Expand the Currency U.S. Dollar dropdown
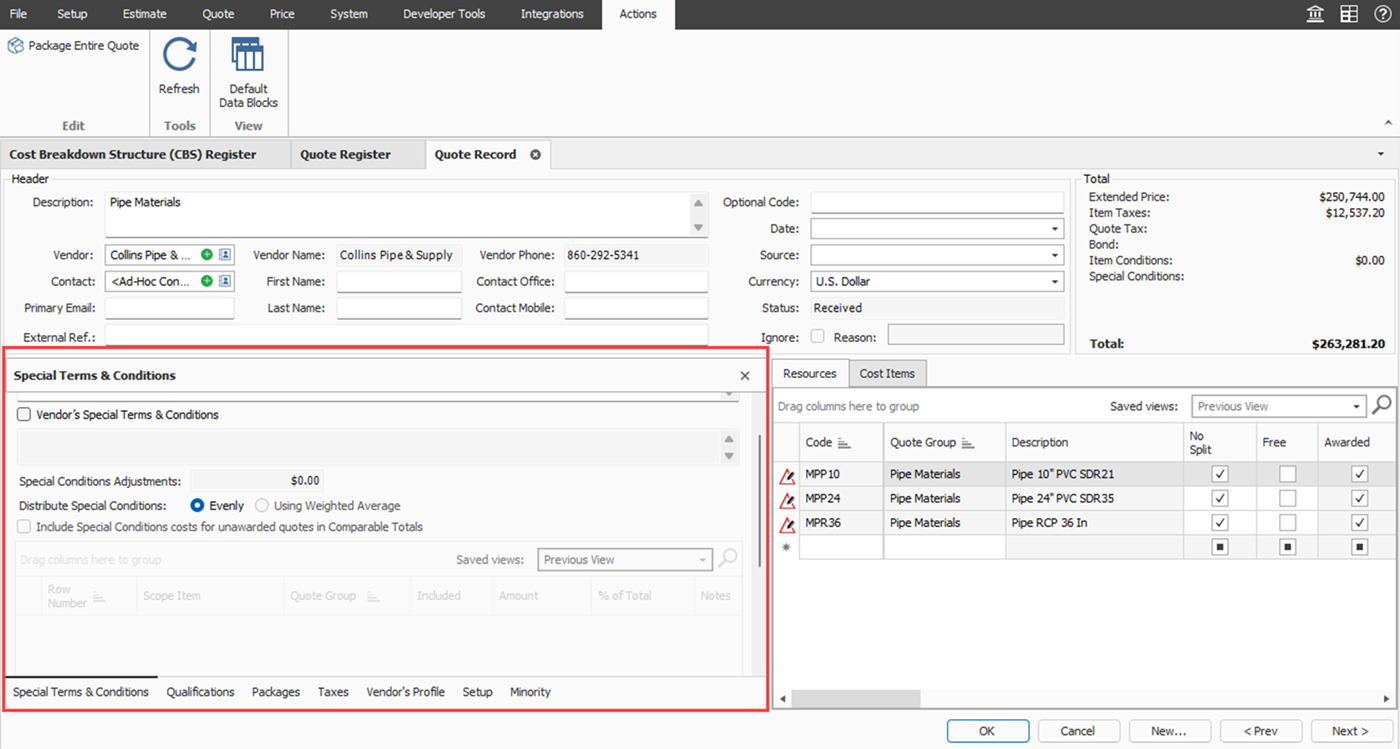Screen dimensions: 1400x749 tap(1054, 283)
